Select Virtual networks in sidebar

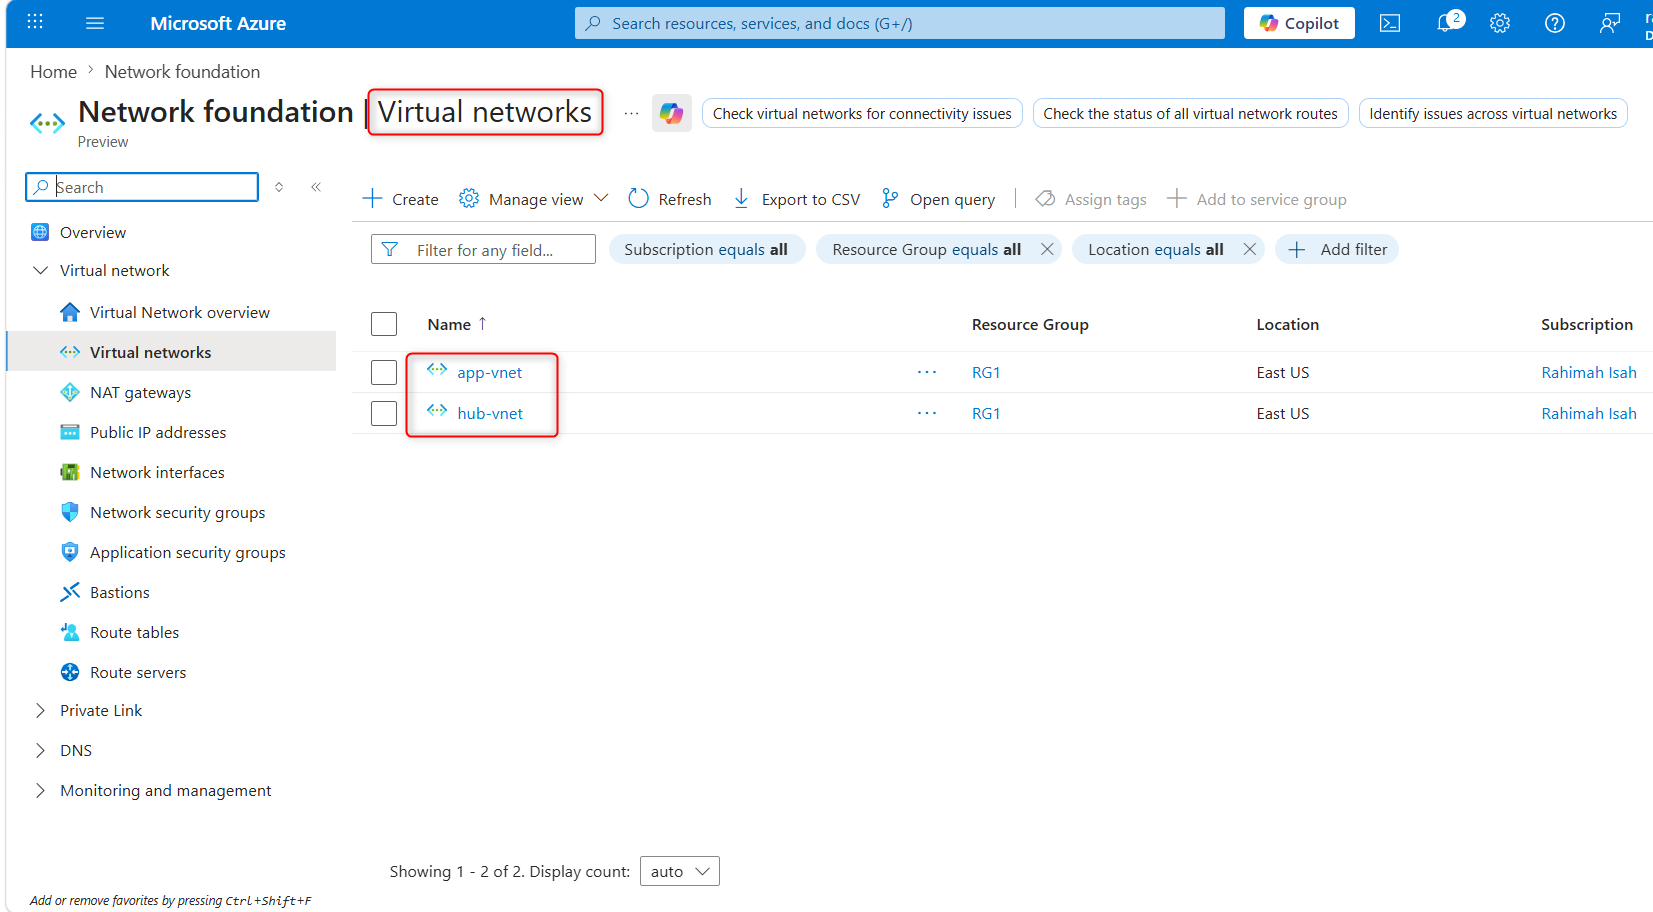click(150, 352)
